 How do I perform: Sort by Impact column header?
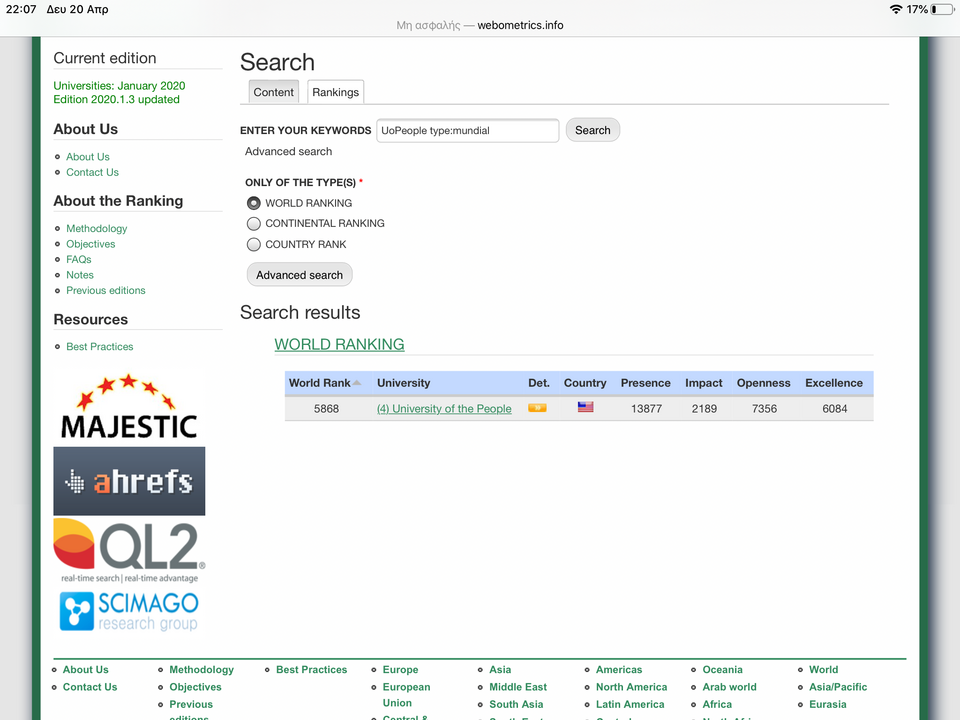(x=703, y=383)
